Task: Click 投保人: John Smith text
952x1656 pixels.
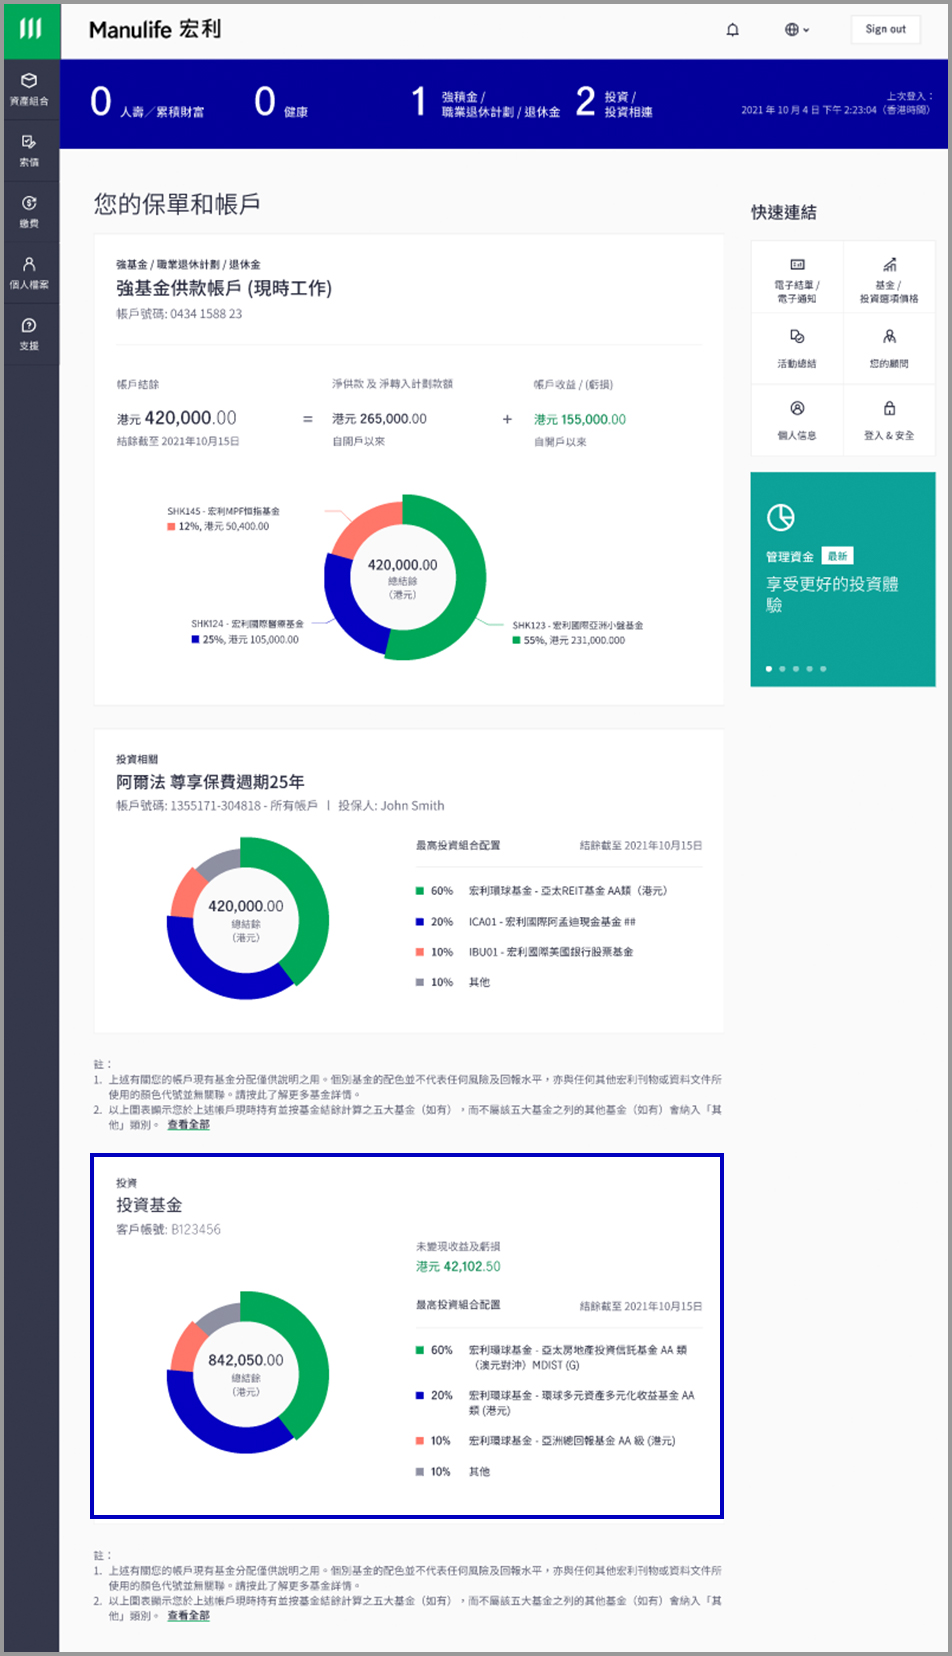Action: [391, 806]
